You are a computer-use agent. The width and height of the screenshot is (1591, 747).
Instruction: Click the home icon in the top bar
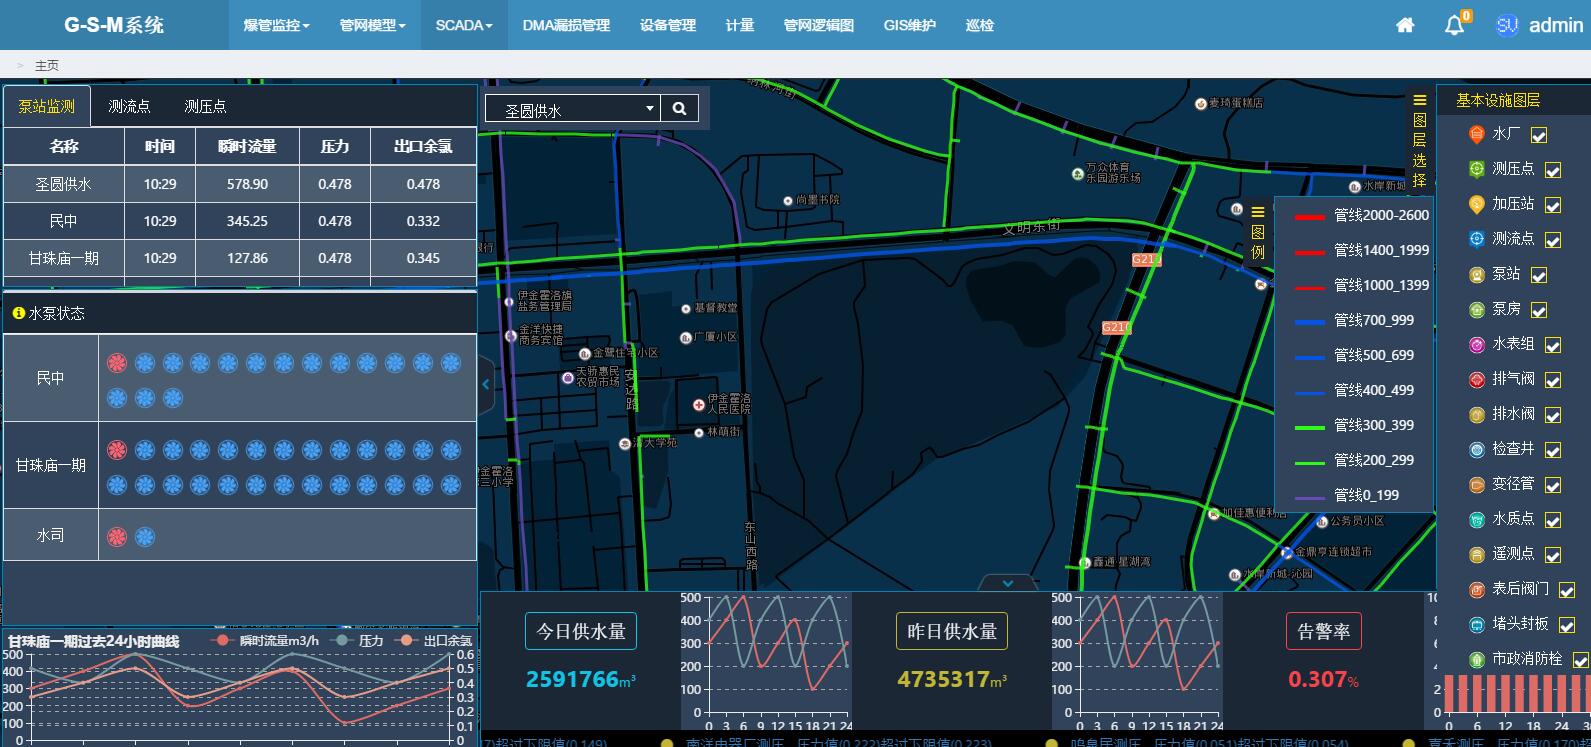(1405, 25)
